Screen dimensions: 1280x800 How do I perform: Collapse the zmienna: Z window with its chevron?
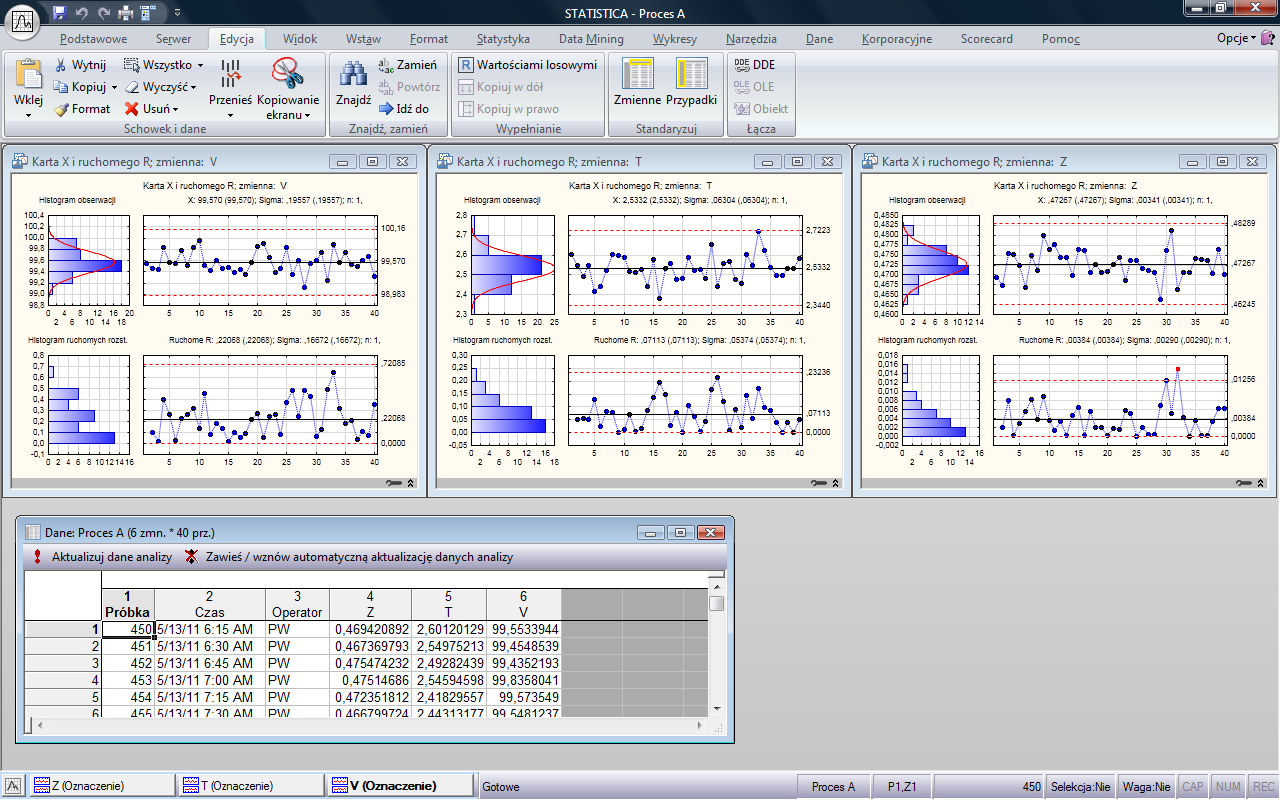pos(1261,483)
